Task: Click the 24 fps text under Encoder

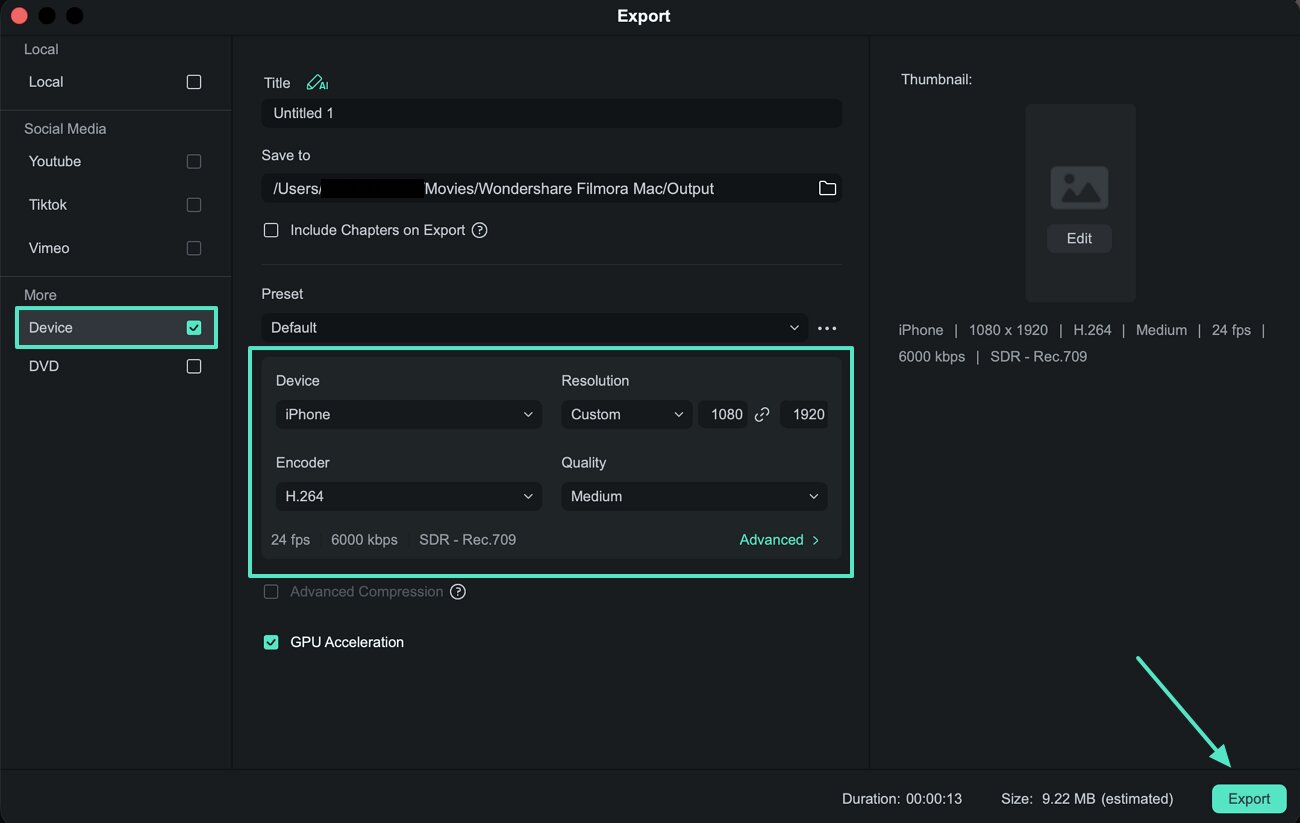Action: 291,540
